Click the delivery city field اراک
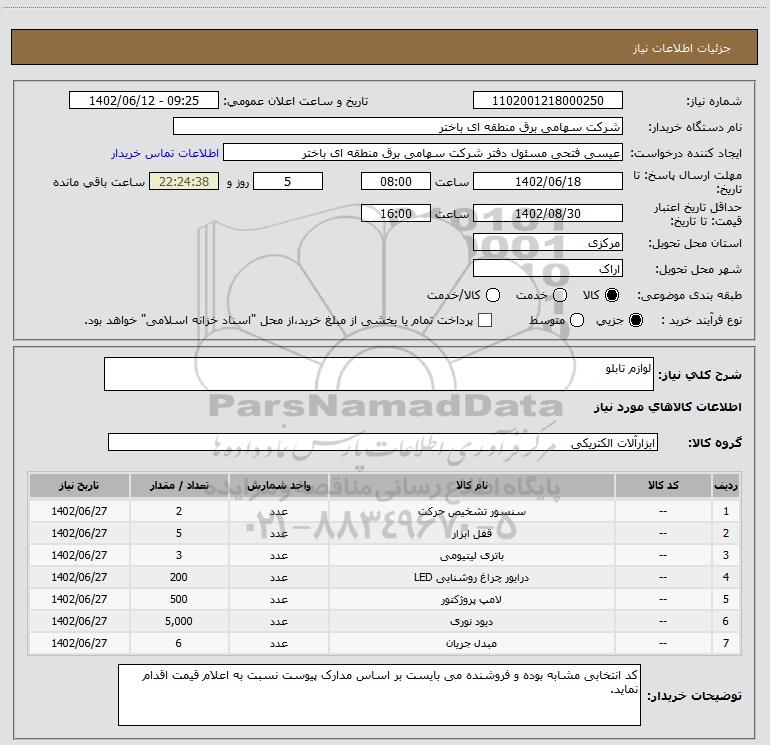The width and height of the screenshot is (770, 745). (x=548, y=268)
